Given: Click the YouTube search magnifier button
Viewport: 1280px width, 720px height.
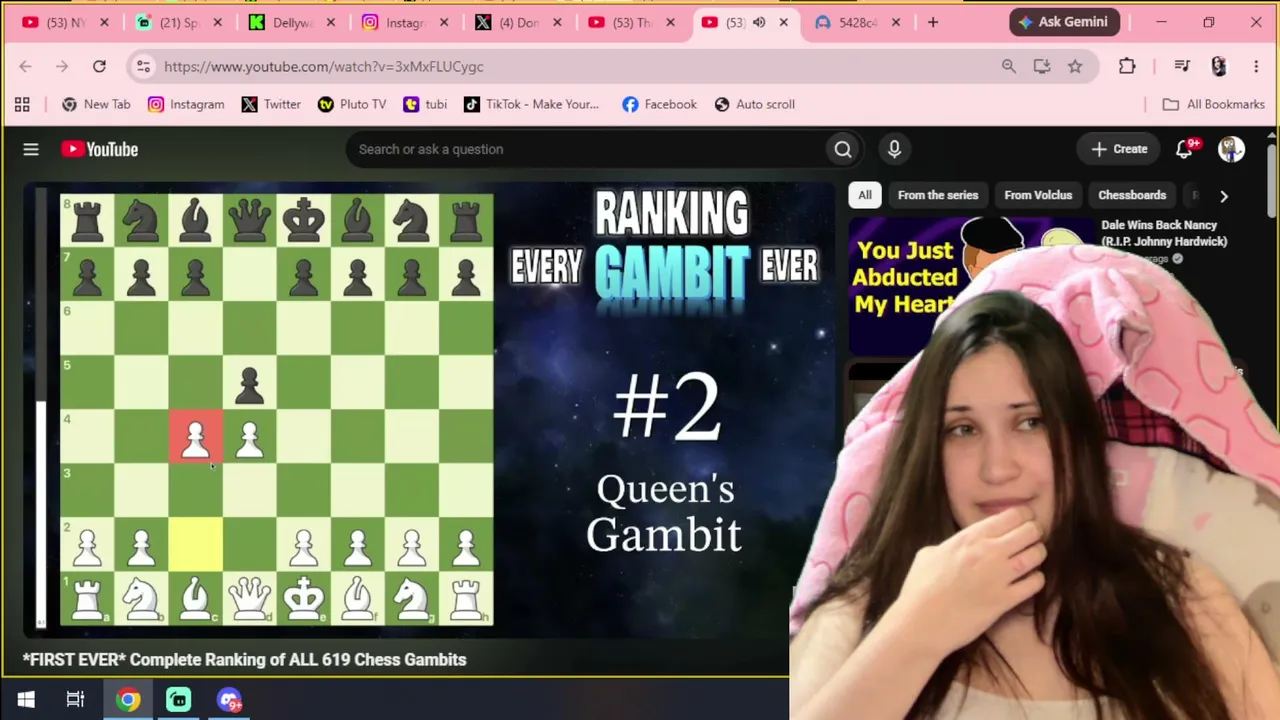Looking at the screenshot, I should click(x=843, y=149).
